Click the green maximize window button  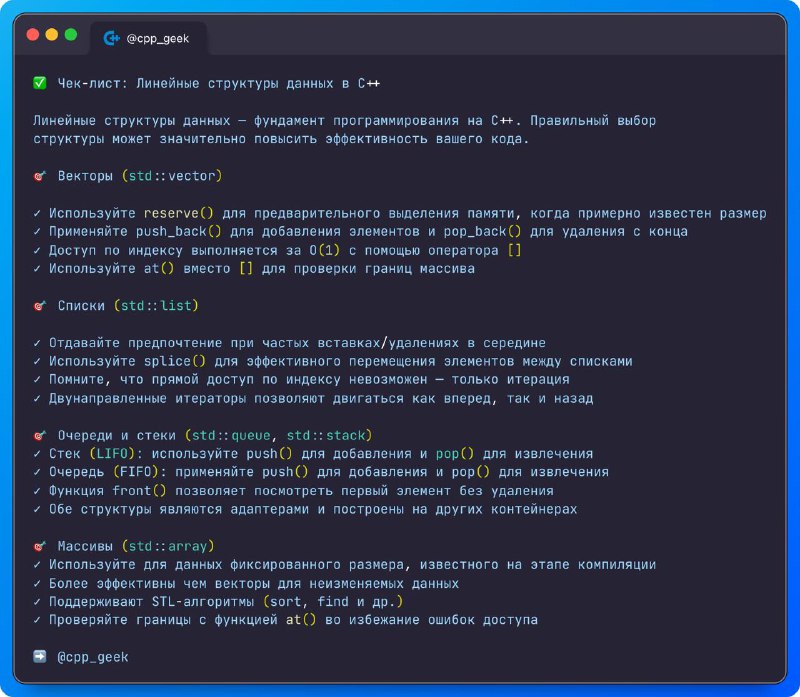tap(71, 35)
